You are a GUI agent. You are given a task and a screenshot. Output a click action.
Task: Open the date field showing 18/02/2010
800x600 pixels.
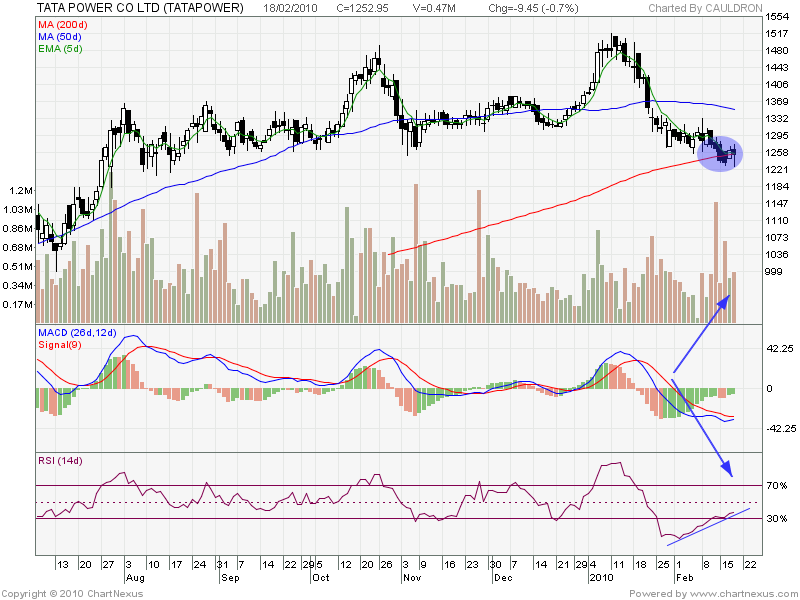[290, 8]
